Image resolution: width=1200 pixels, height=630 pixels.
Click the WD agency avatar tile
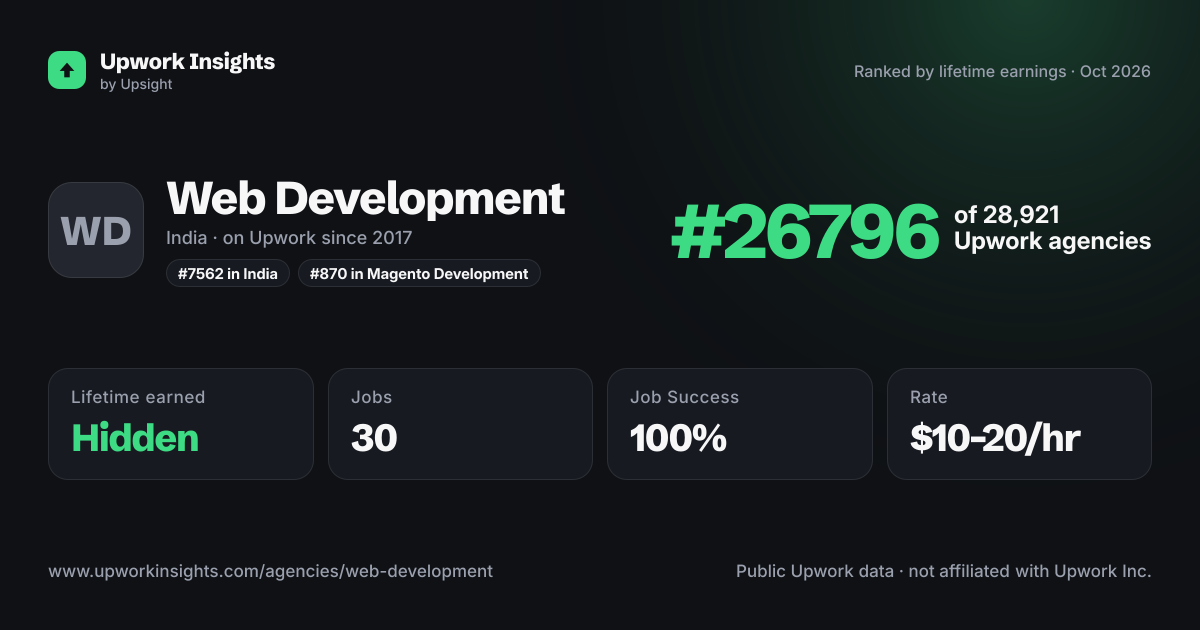tap(96, 230)
